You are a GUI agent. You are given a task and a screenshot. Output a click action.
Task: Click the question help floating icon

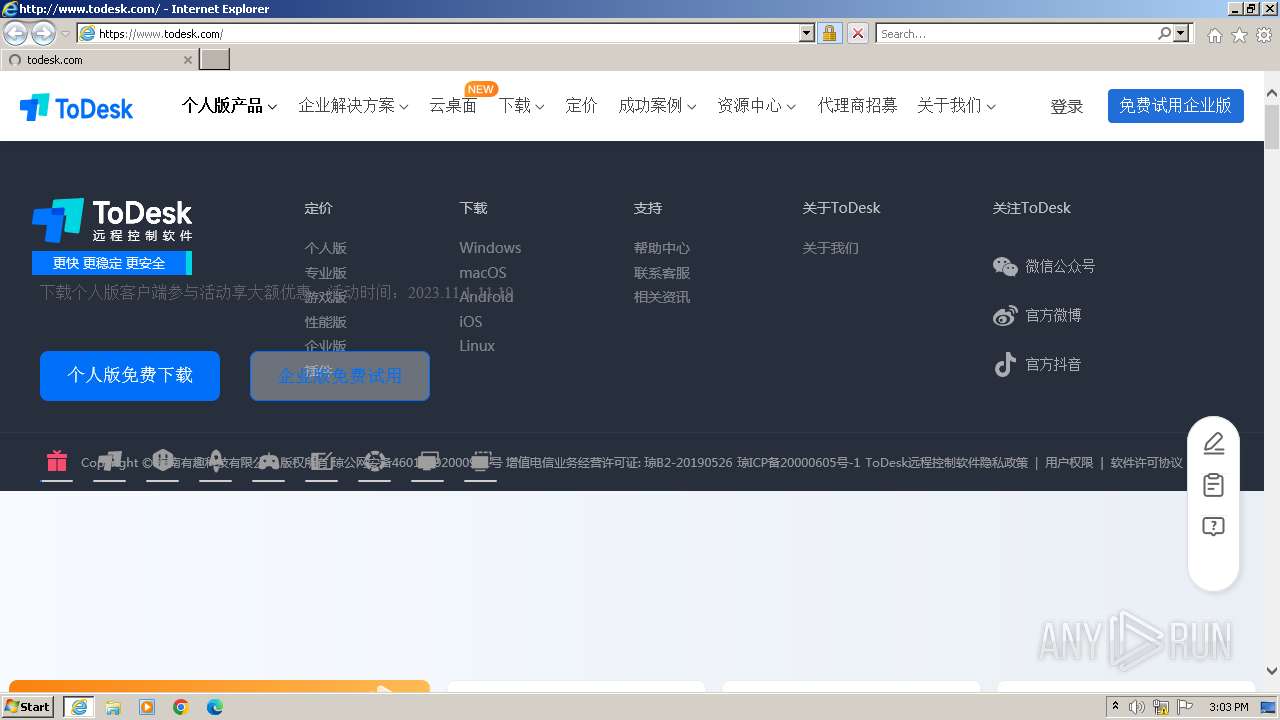click(1213, 527)
